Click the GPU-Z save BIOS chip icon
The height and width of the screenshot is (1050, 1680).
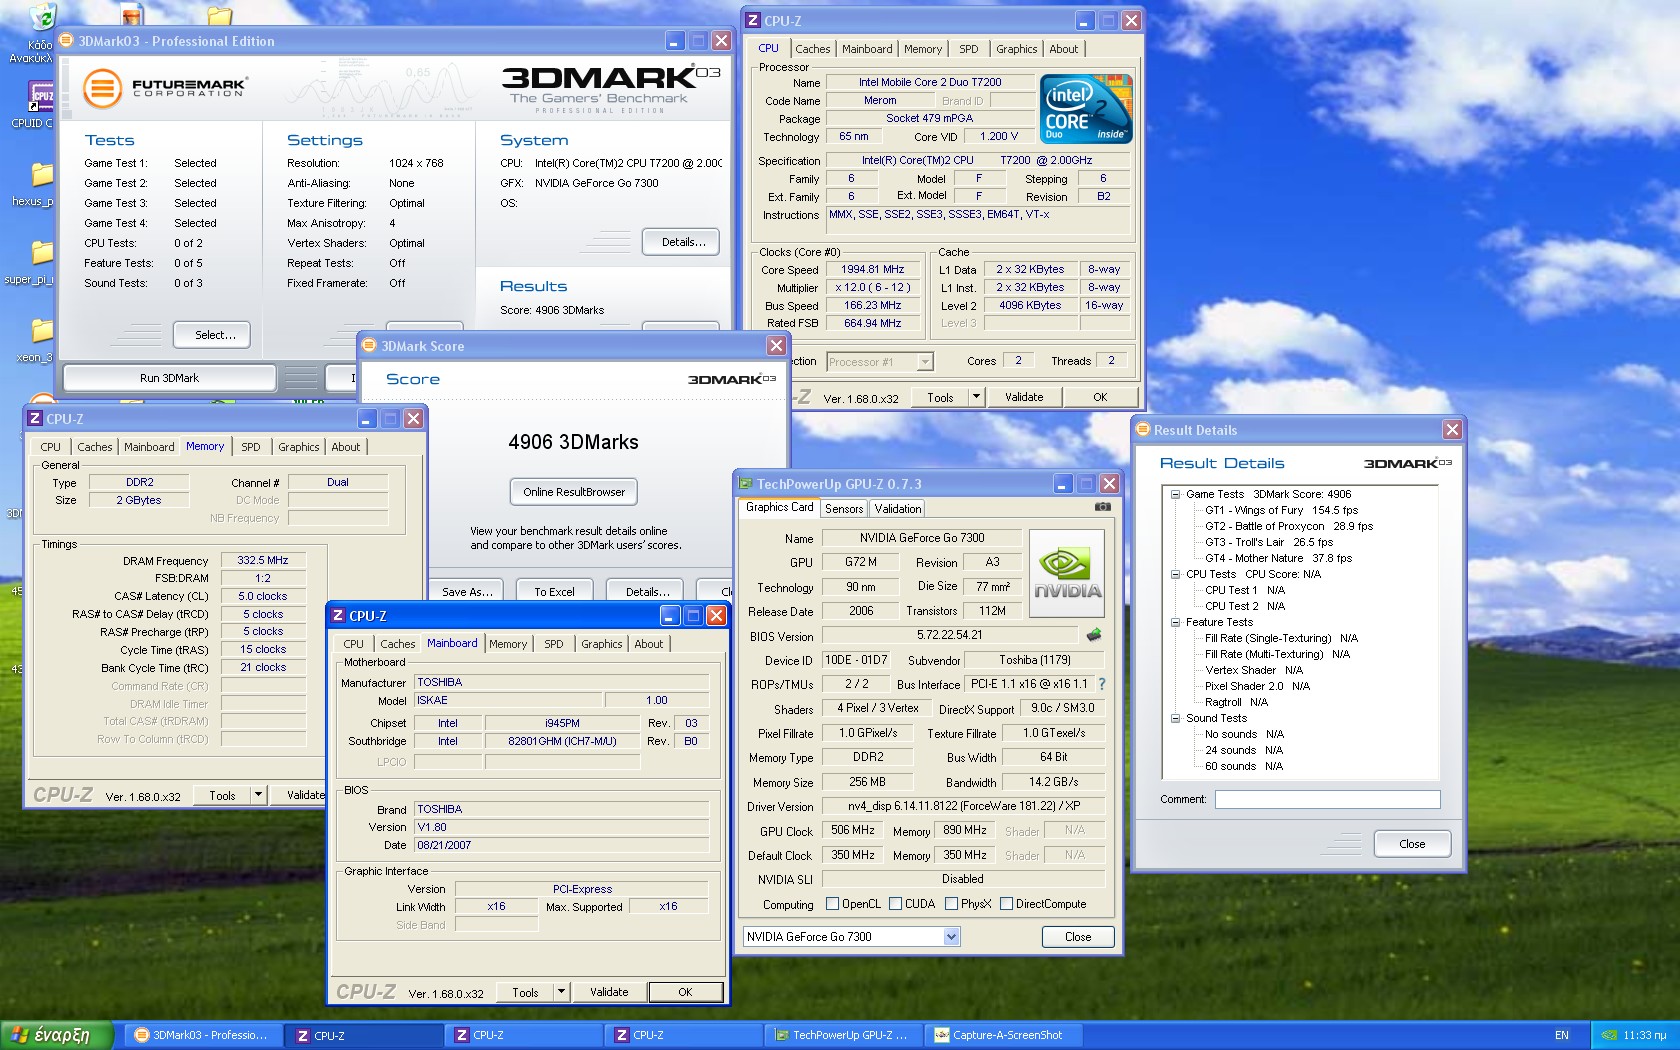tap(1094, 634)
